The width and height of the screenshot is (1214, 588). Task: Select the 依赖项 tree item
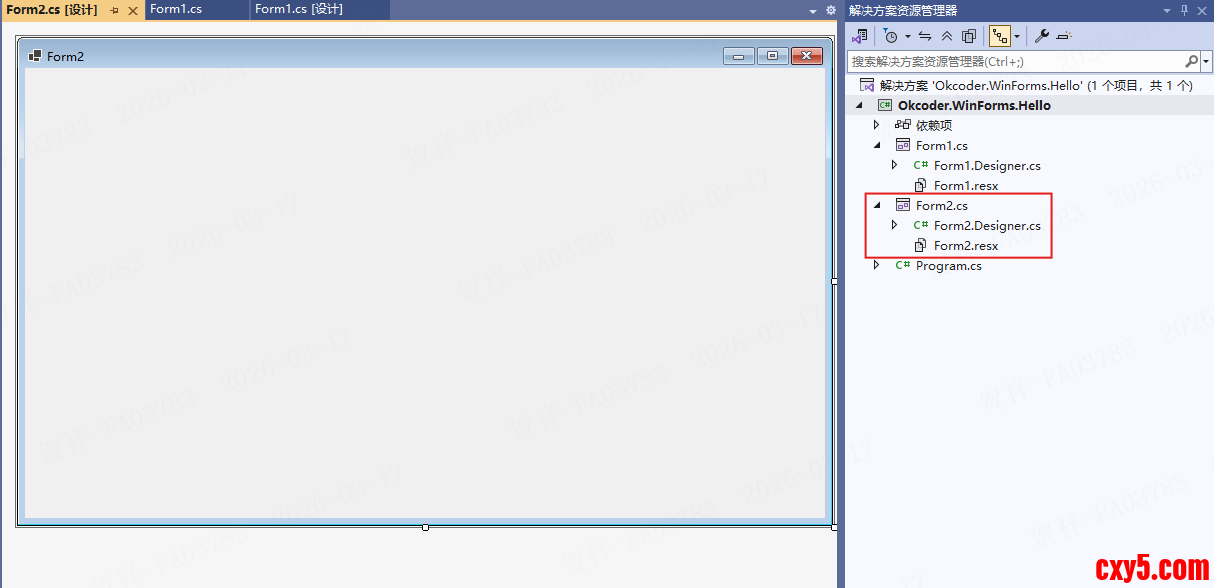point(934,125)
